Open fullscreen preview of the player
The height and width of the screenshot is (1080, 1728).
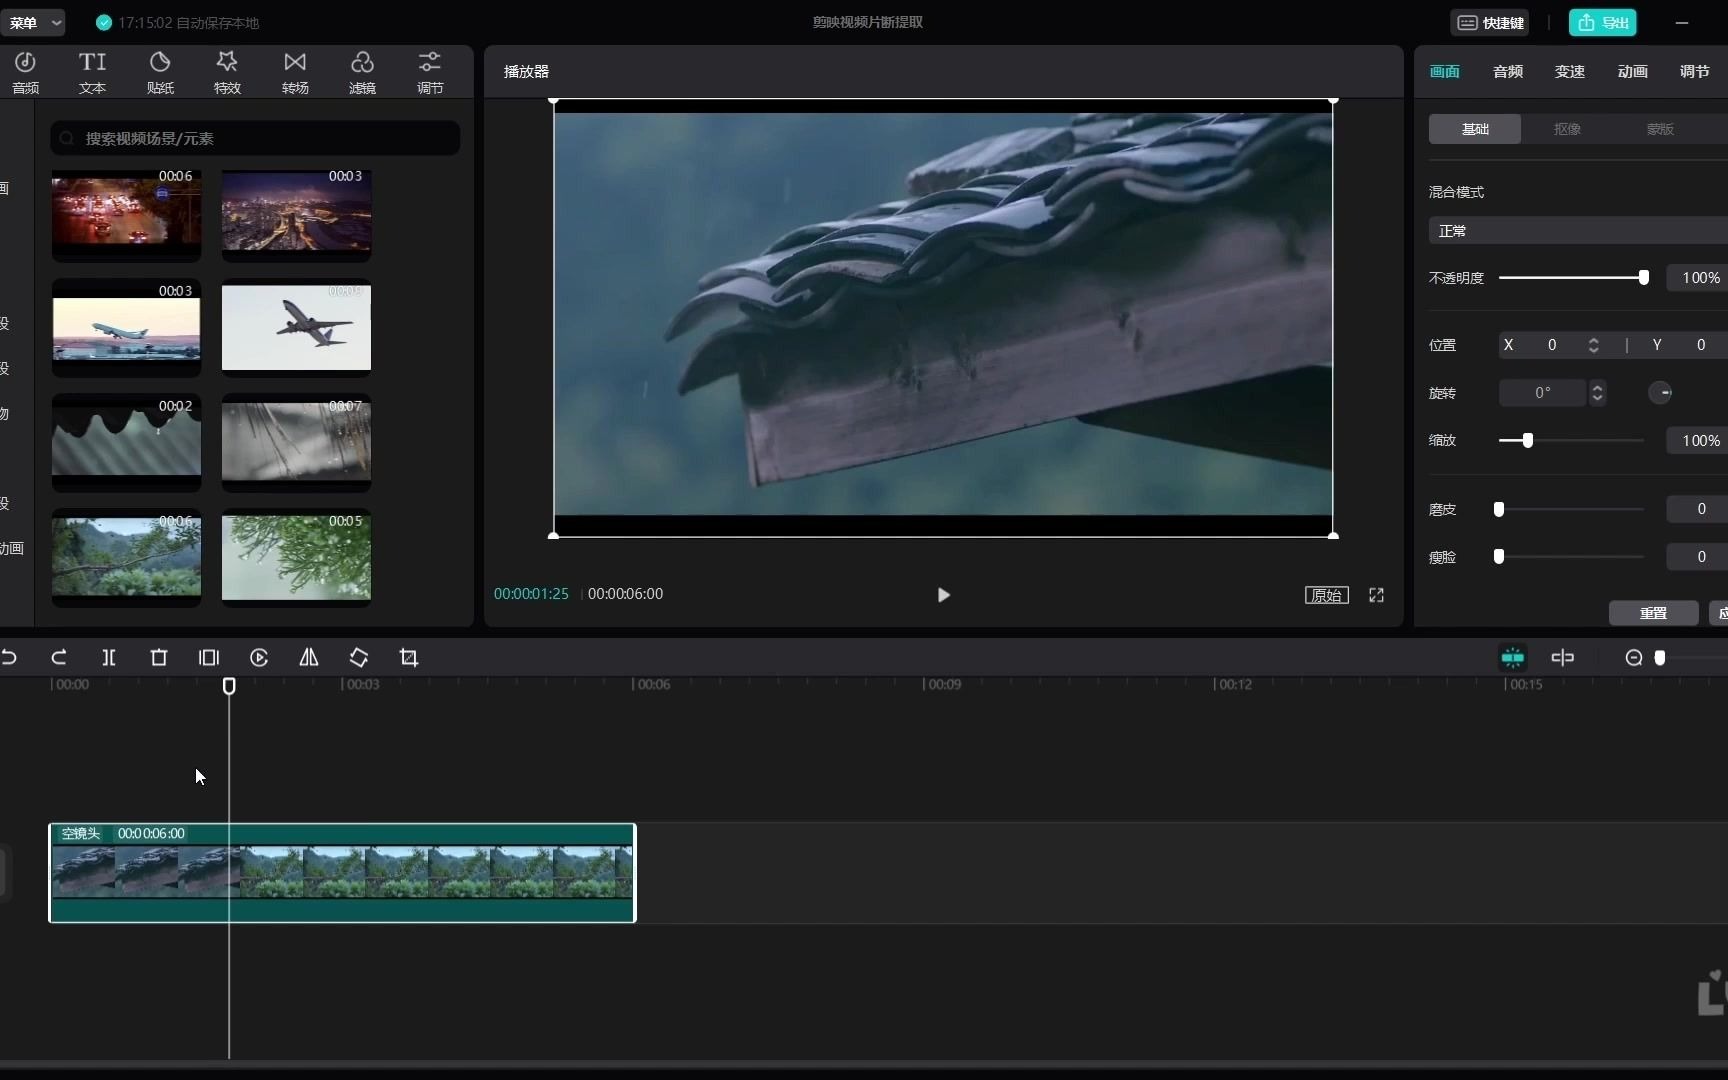(x=1377, y=595)
